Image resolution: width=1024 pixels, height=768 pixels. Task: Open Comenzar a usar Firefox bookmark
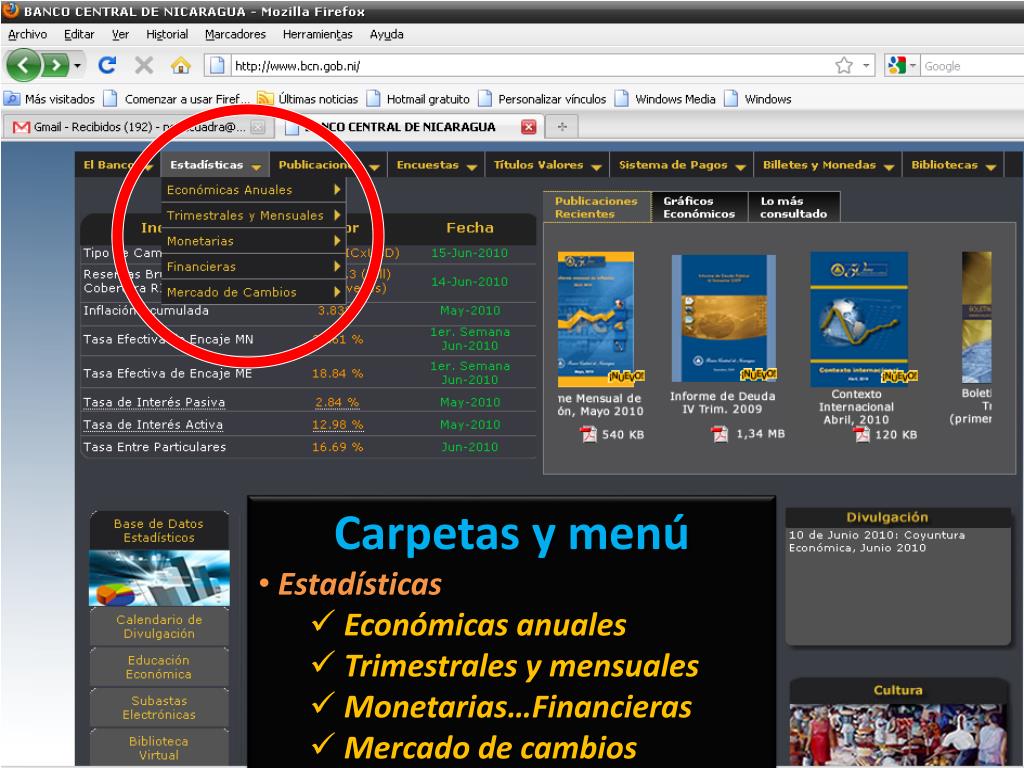pyautogui.click(x=177, y=99)
